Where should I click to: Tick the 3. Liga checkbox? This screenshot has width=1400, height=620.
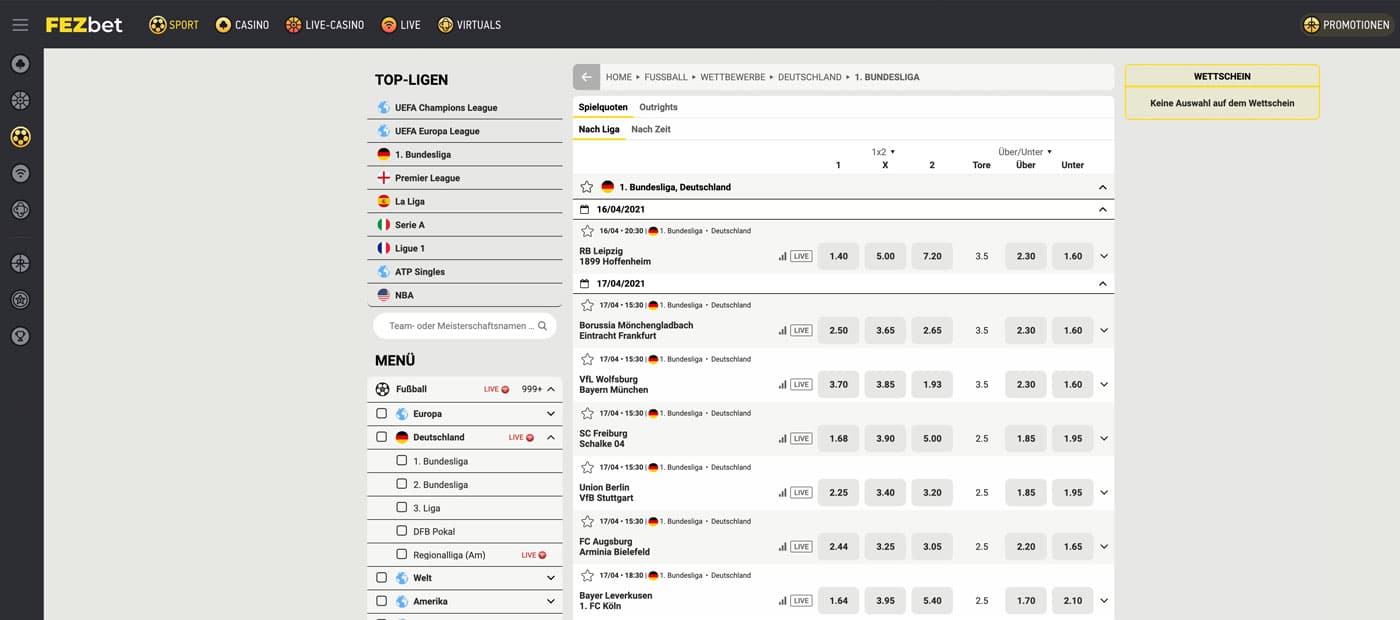(x=402, y=508)
